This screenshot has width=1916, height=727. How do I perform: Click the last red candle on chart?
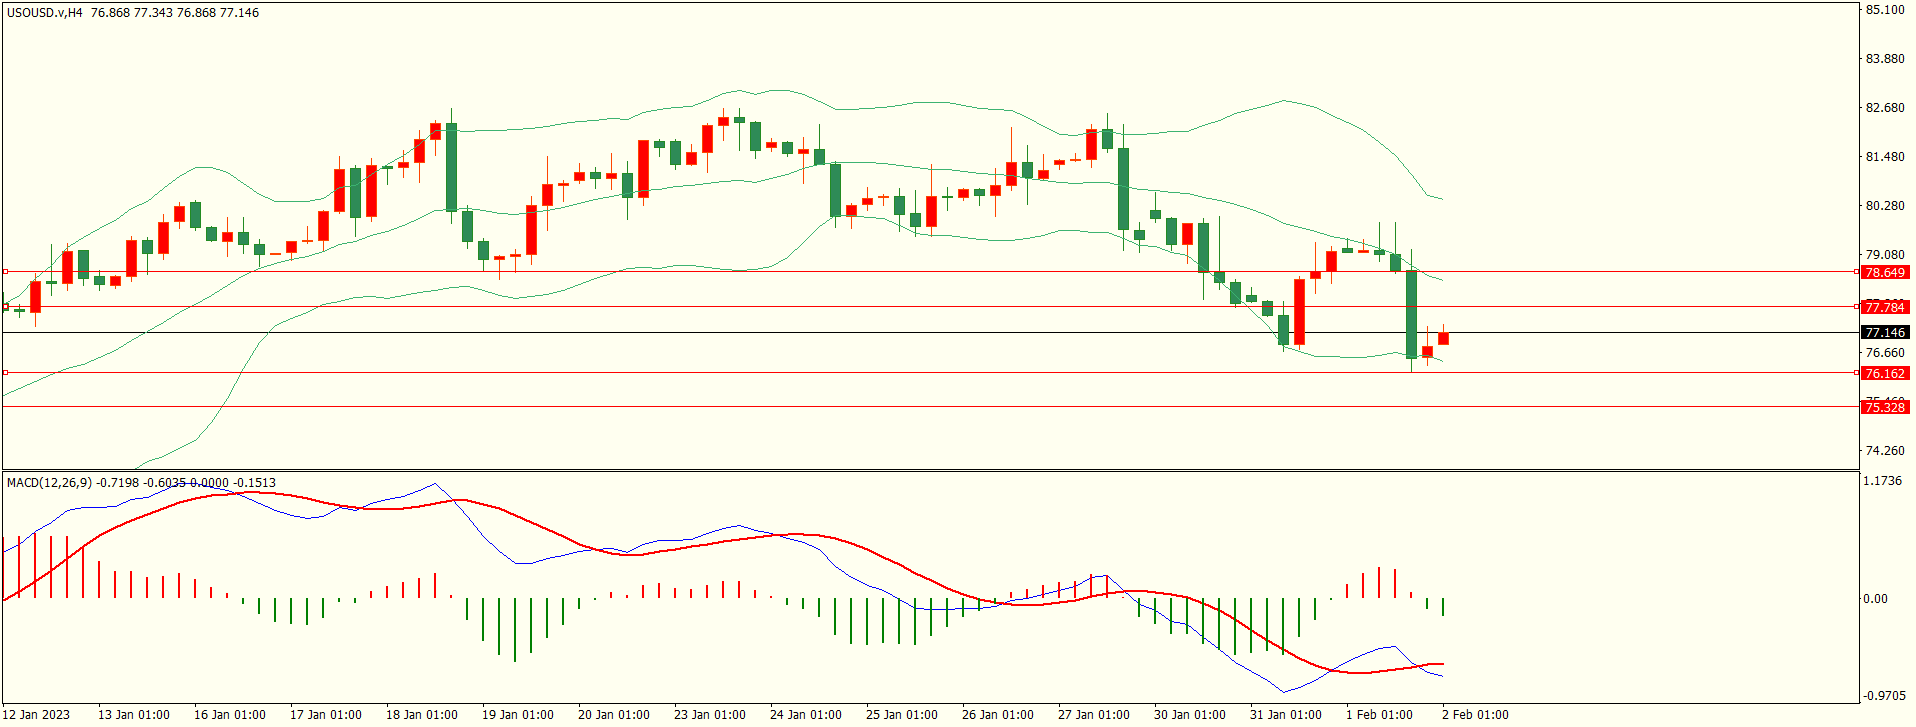click(x=1443, y=338)
